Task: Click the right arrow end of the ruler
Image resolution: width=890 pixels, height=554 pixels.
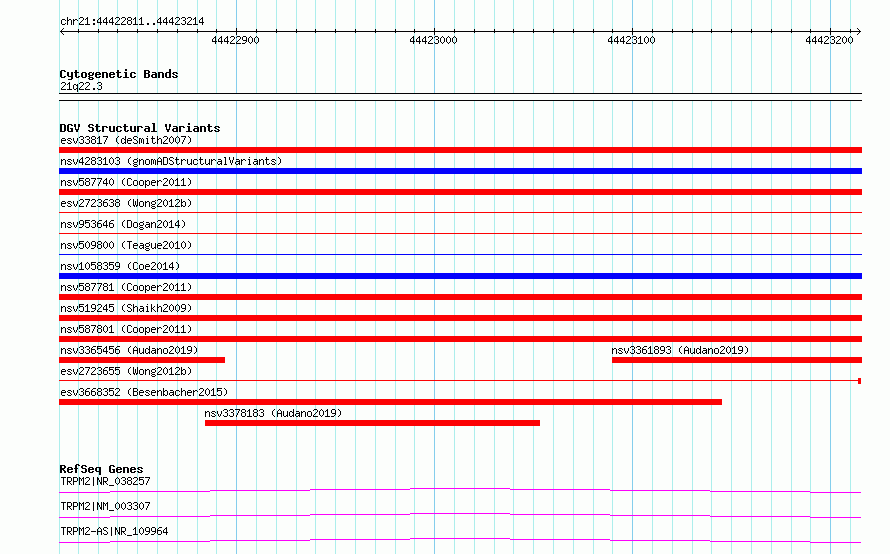Action: (x=859, y=31)
